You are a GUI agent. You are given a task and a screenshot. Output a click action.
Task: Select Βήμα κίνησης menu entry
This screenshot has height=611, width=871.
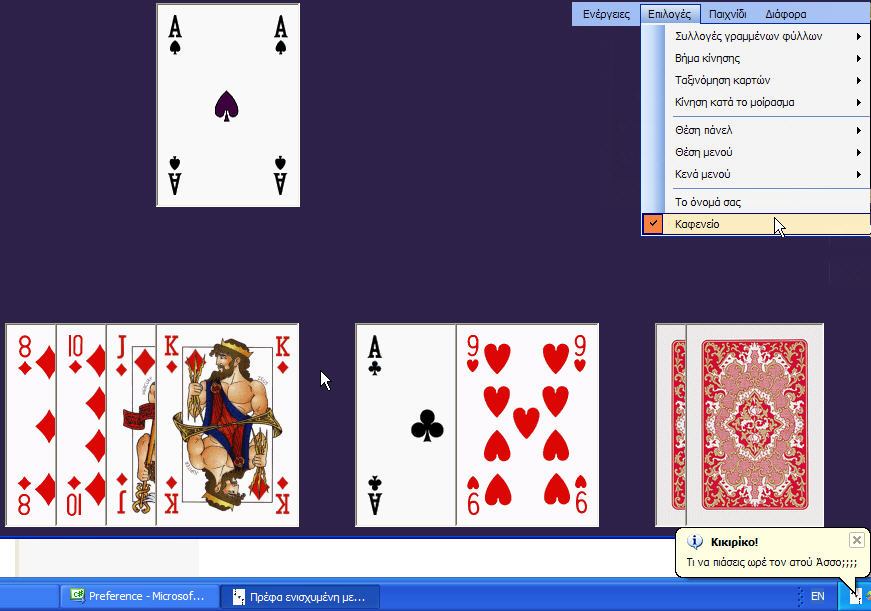(756, 58)
